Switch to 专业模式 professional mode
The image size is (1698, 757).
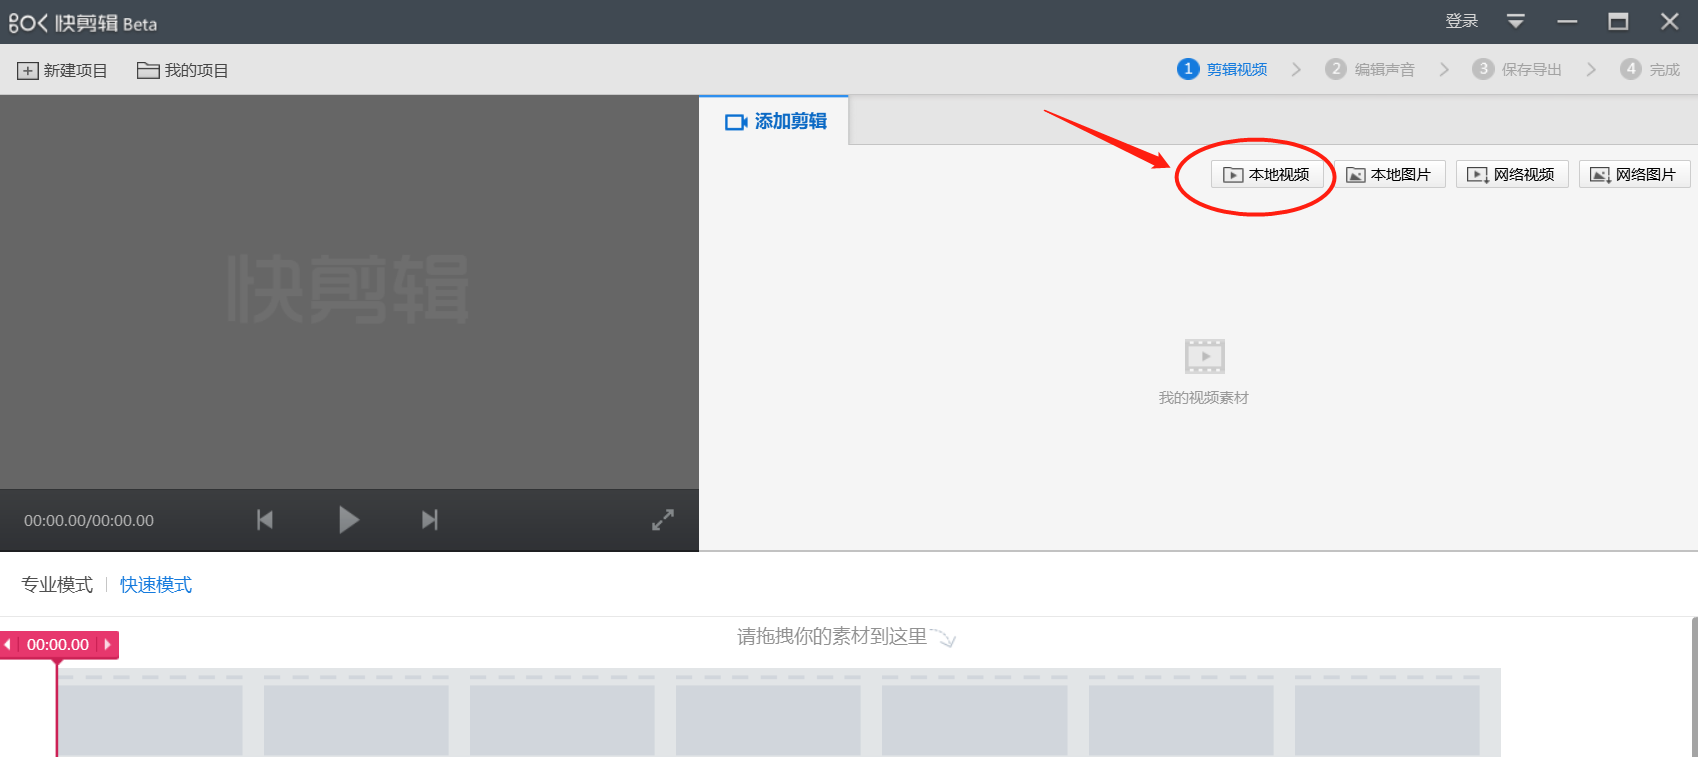57,585
